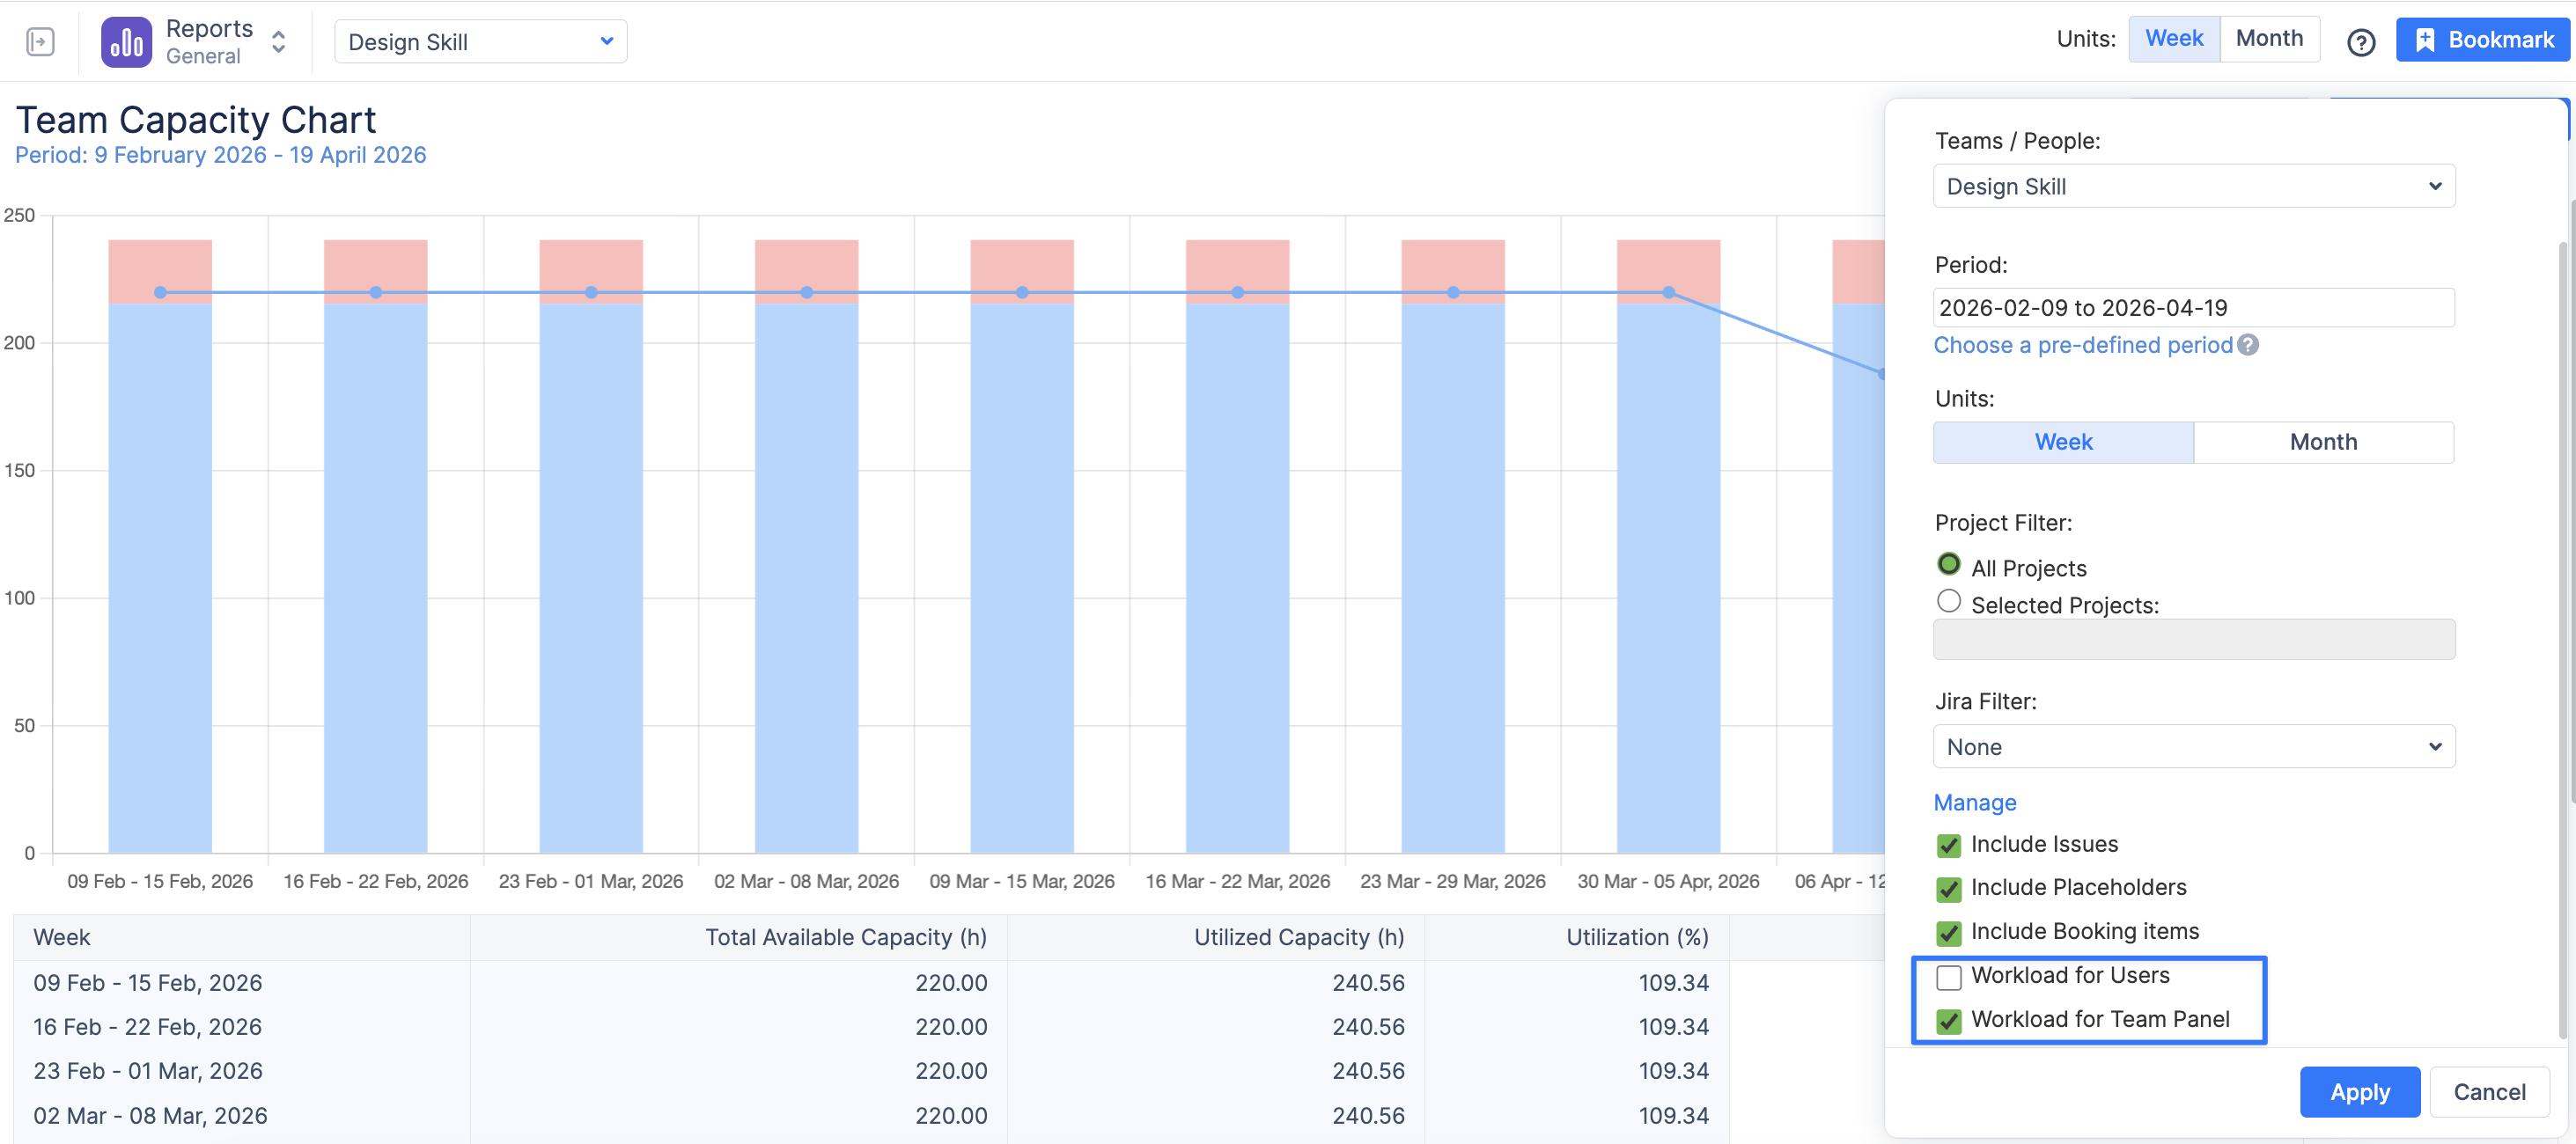Image resolution: width=2576 pixels, height=1144 pixels.
Task: Click help icon beside pre-defined period link
Action: 2247,345
